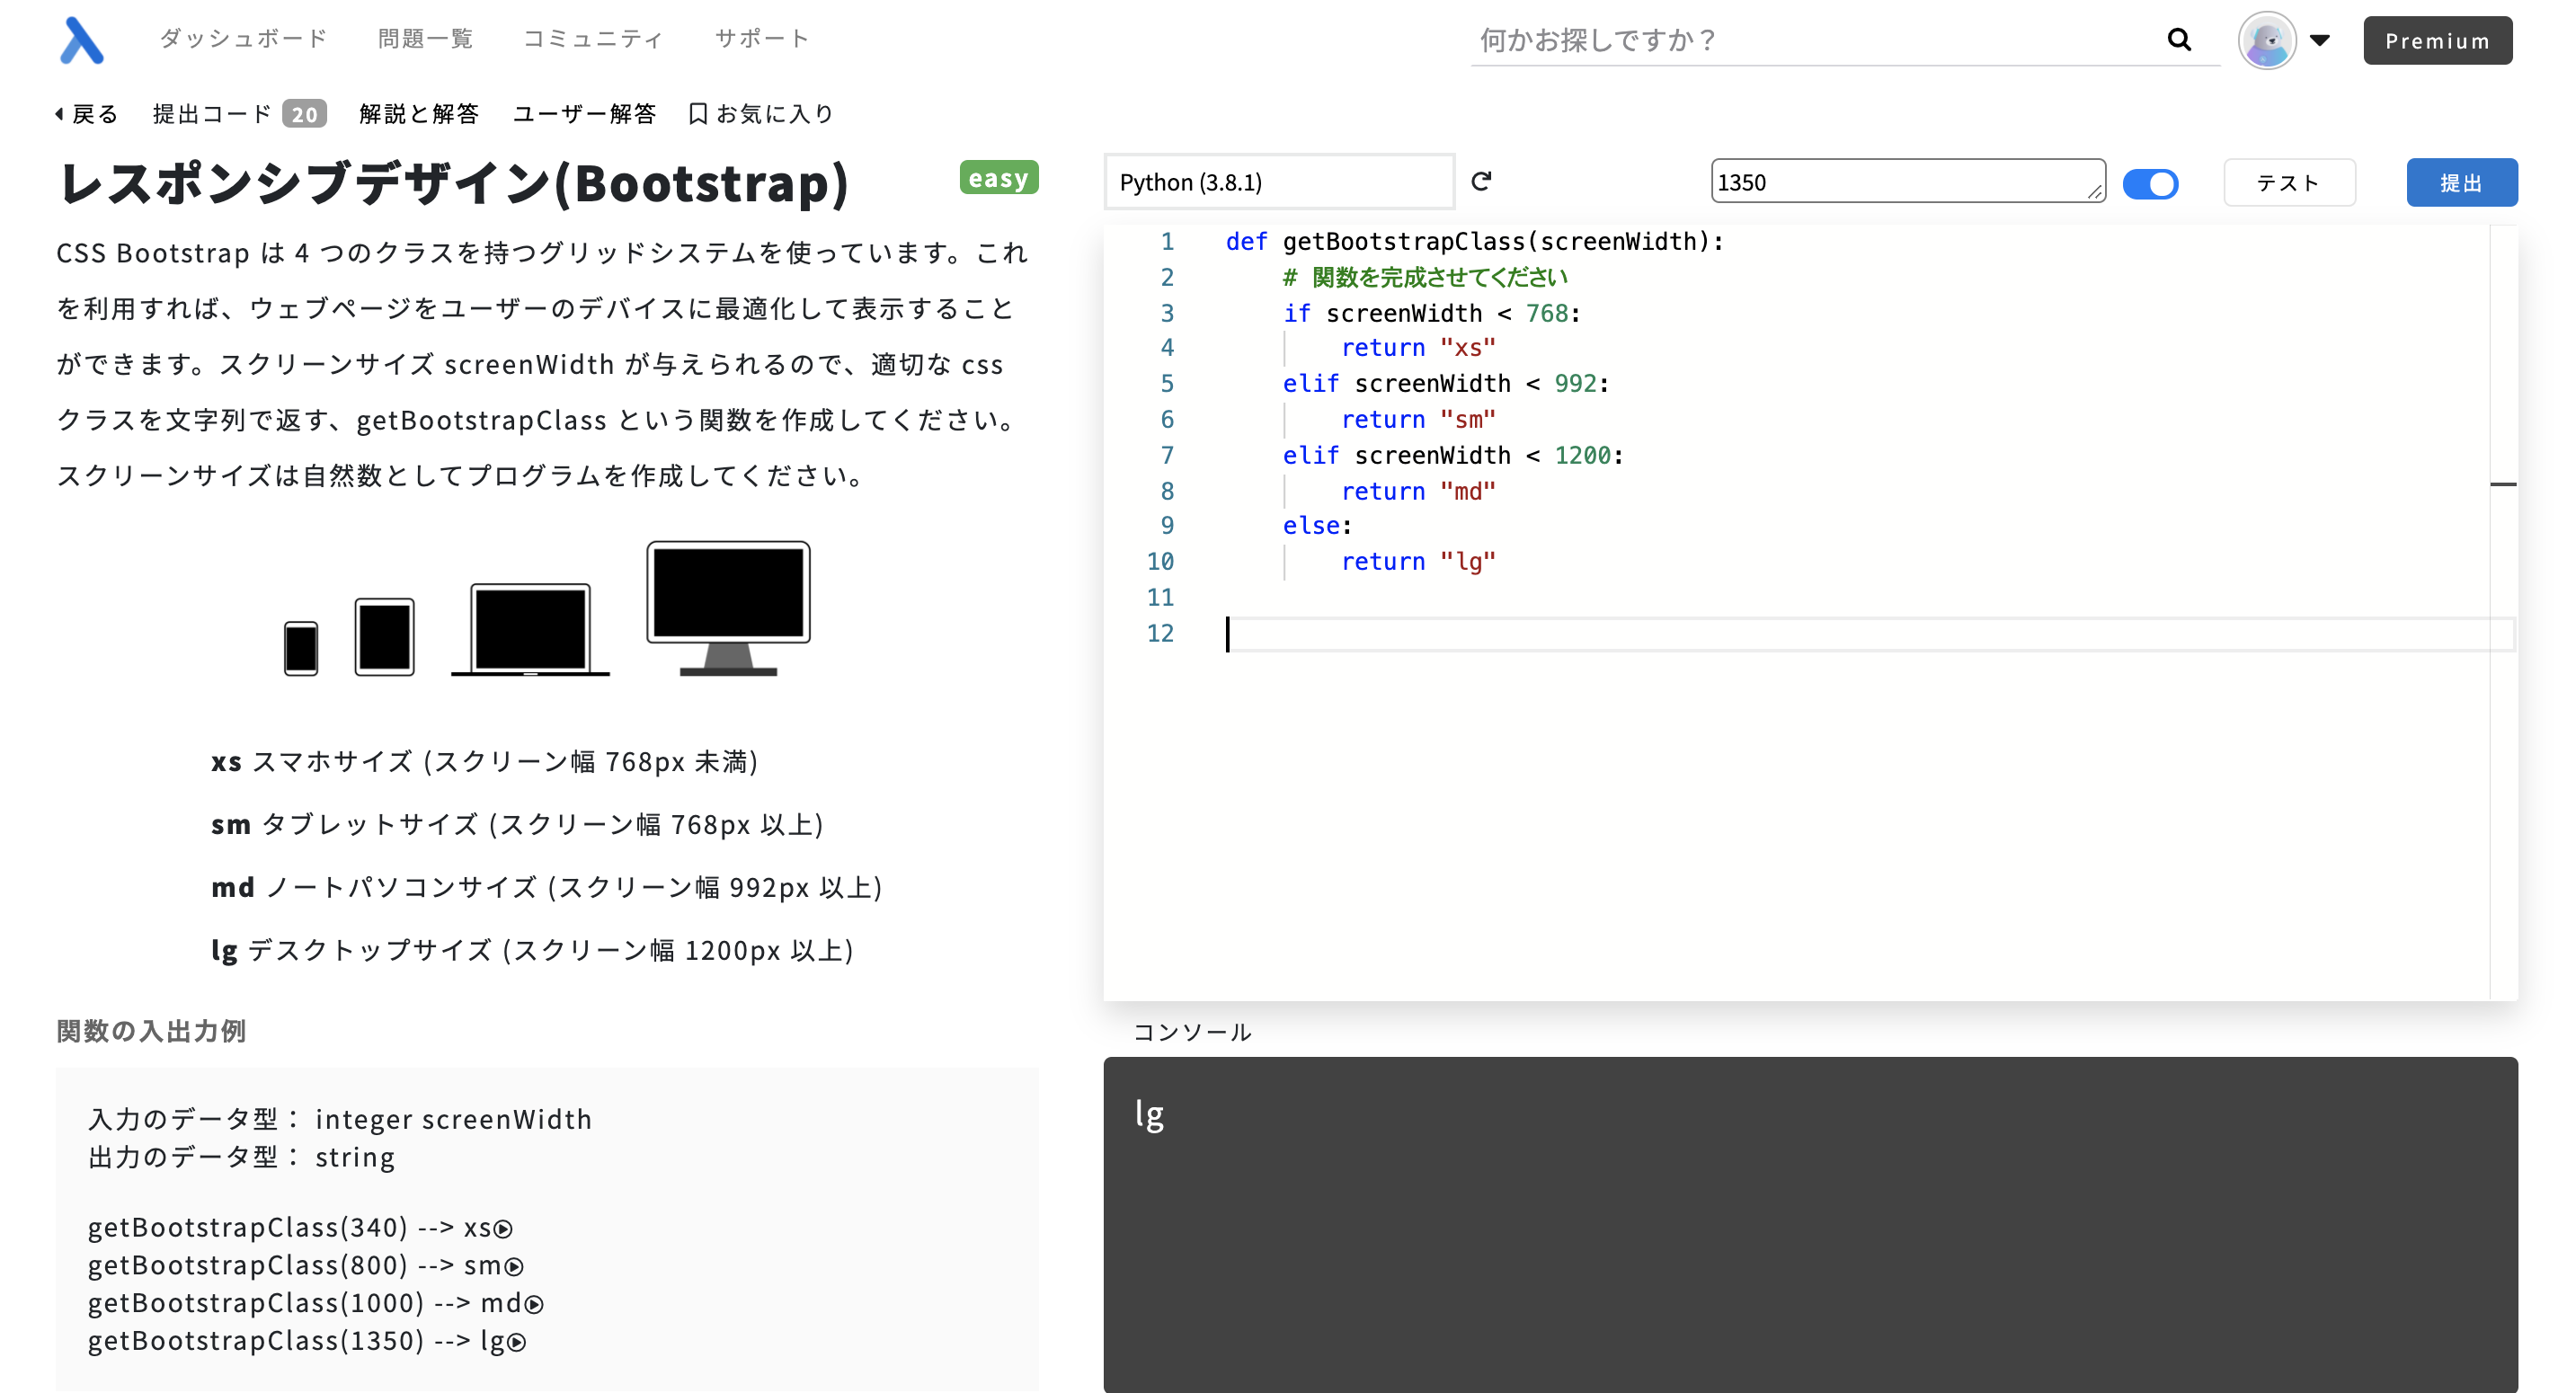Click the user avatar picture
The image size is (2576, 1393).
2266,40
